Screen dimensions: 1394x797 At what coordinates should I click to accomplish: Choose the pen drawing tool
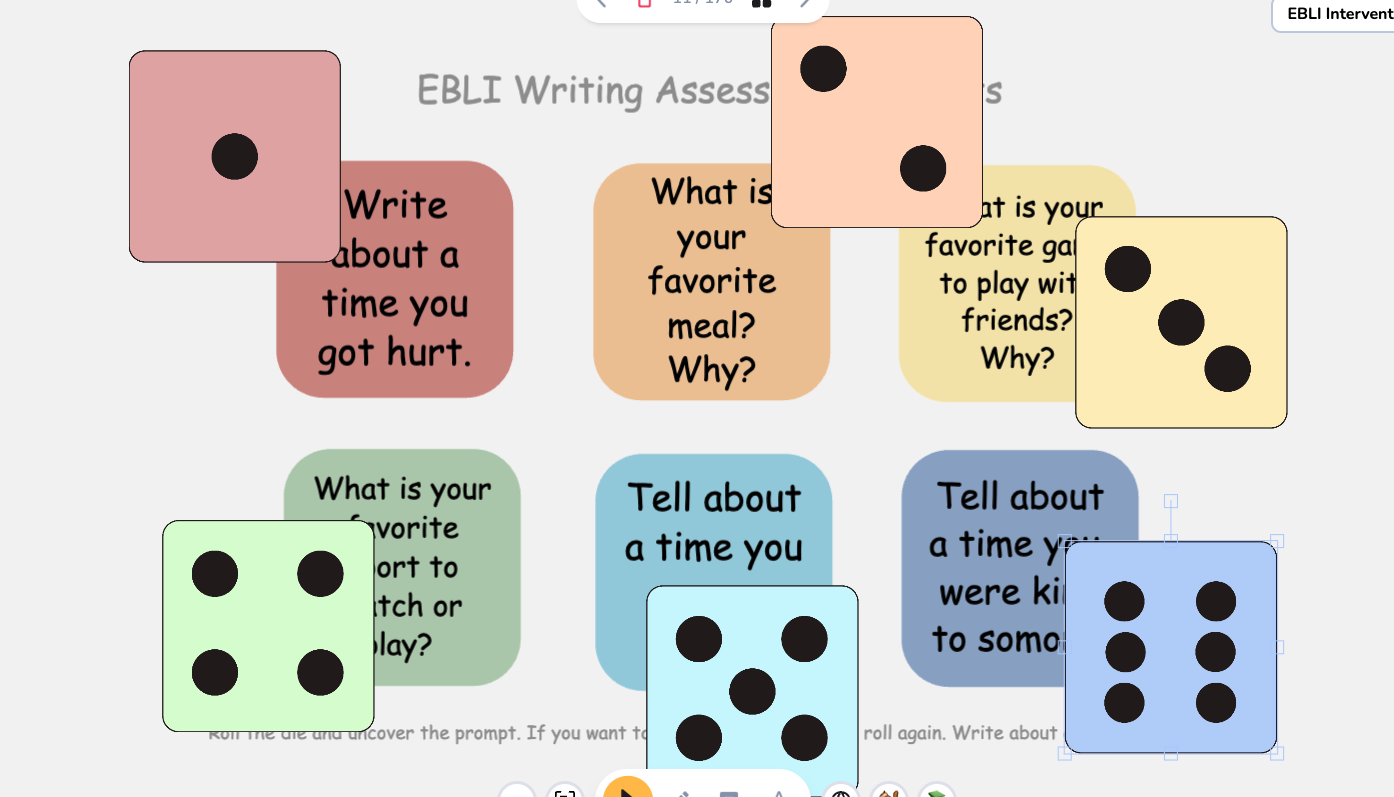[x=683, y=793]
